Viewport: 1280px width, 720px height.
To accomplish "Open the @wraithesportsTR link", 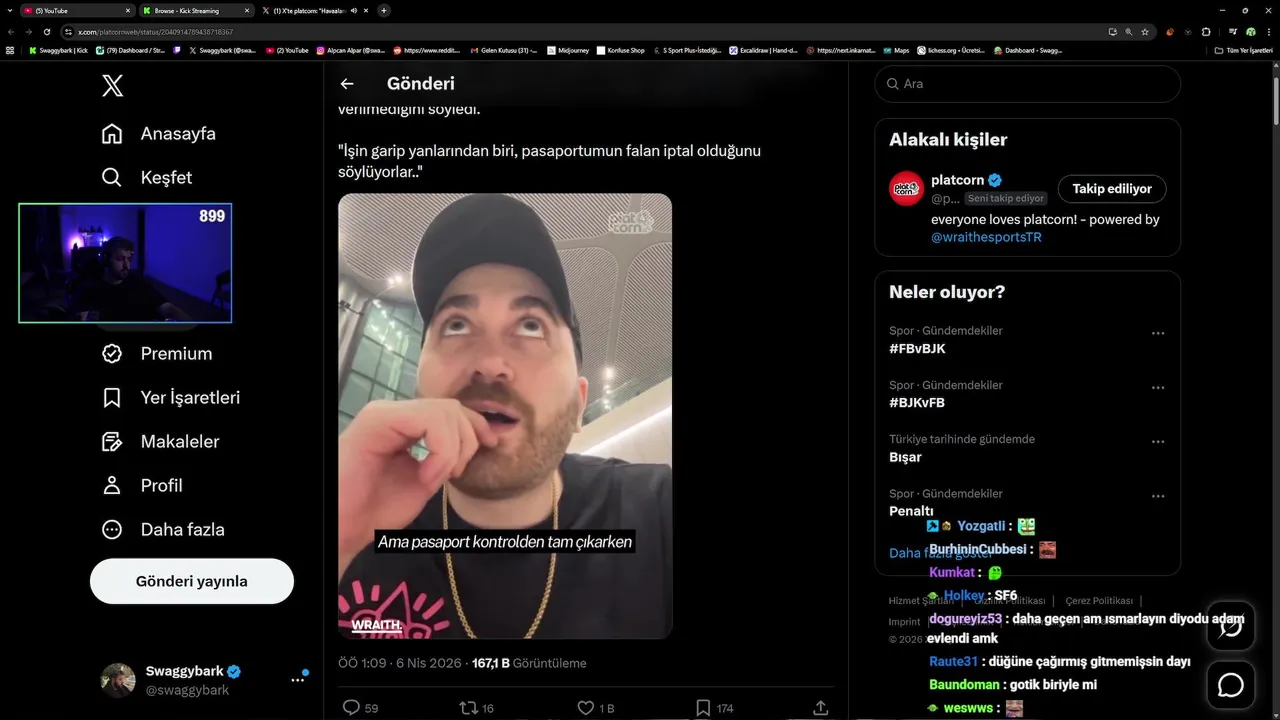I will pyautogui.click(x=986, y=237).
